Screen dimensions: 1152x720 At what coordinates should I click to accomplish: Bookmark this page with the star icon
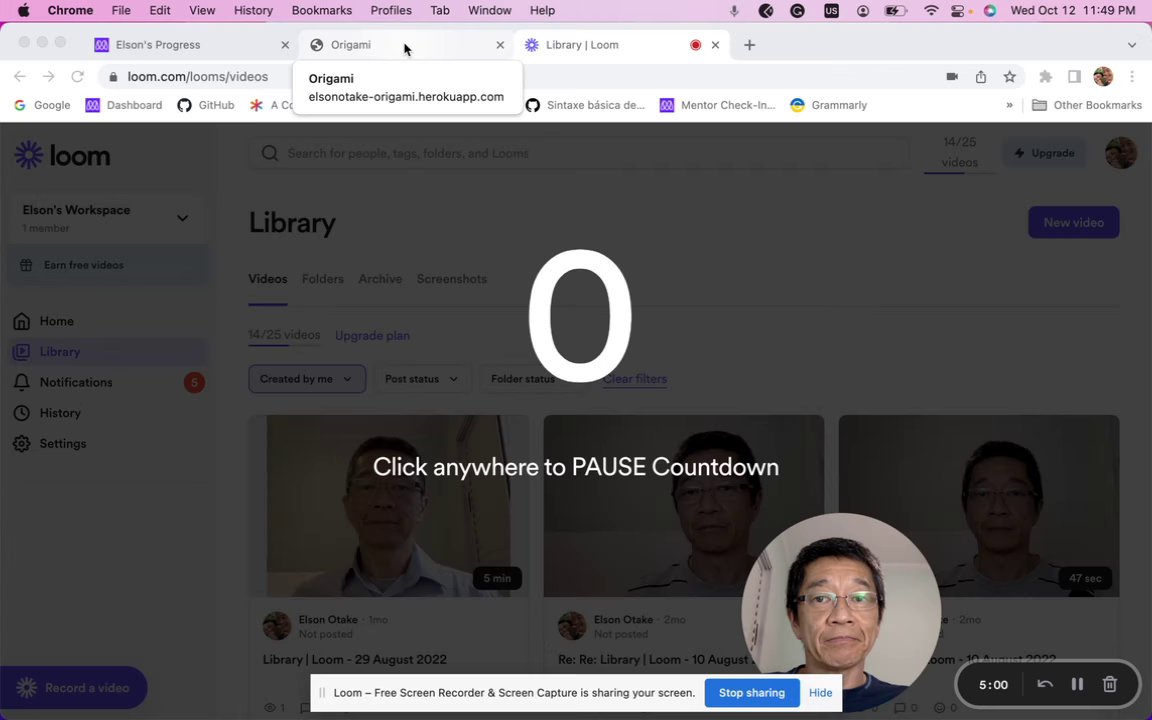(1009, 76)
